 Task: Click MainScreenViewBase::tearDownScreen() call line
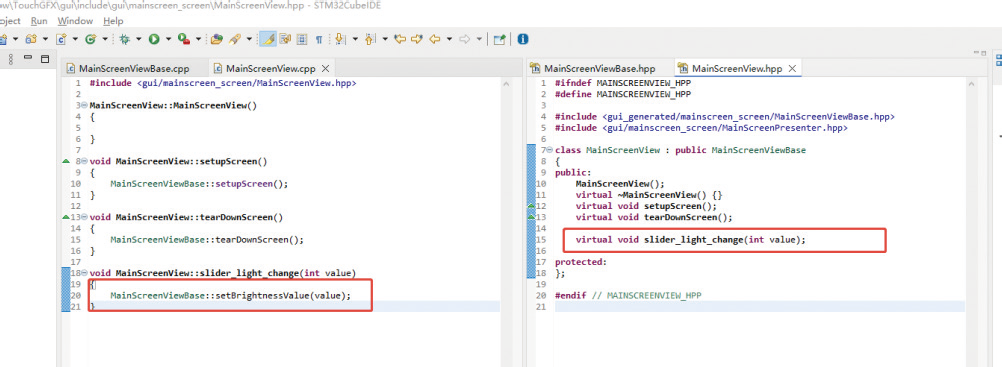click(x=206, y=240)
